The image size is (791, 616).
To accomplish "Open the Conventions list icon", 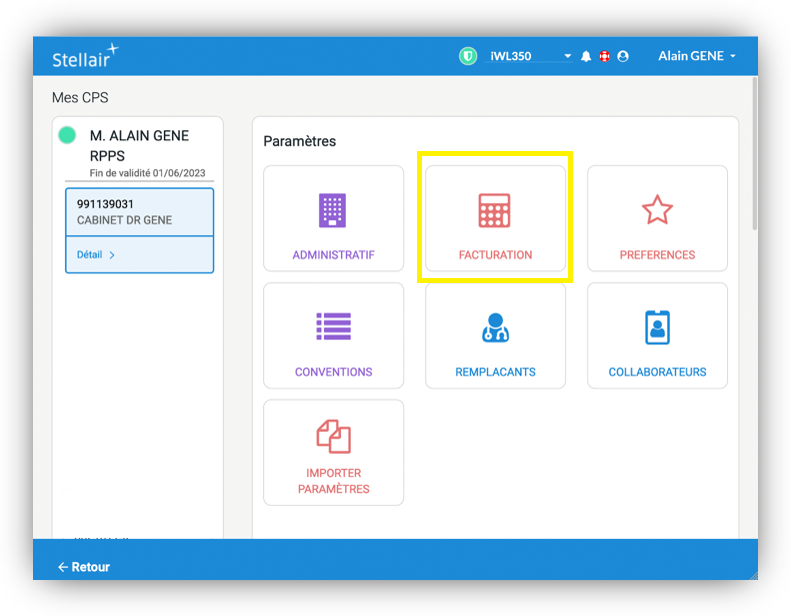I will pos(333,327).
